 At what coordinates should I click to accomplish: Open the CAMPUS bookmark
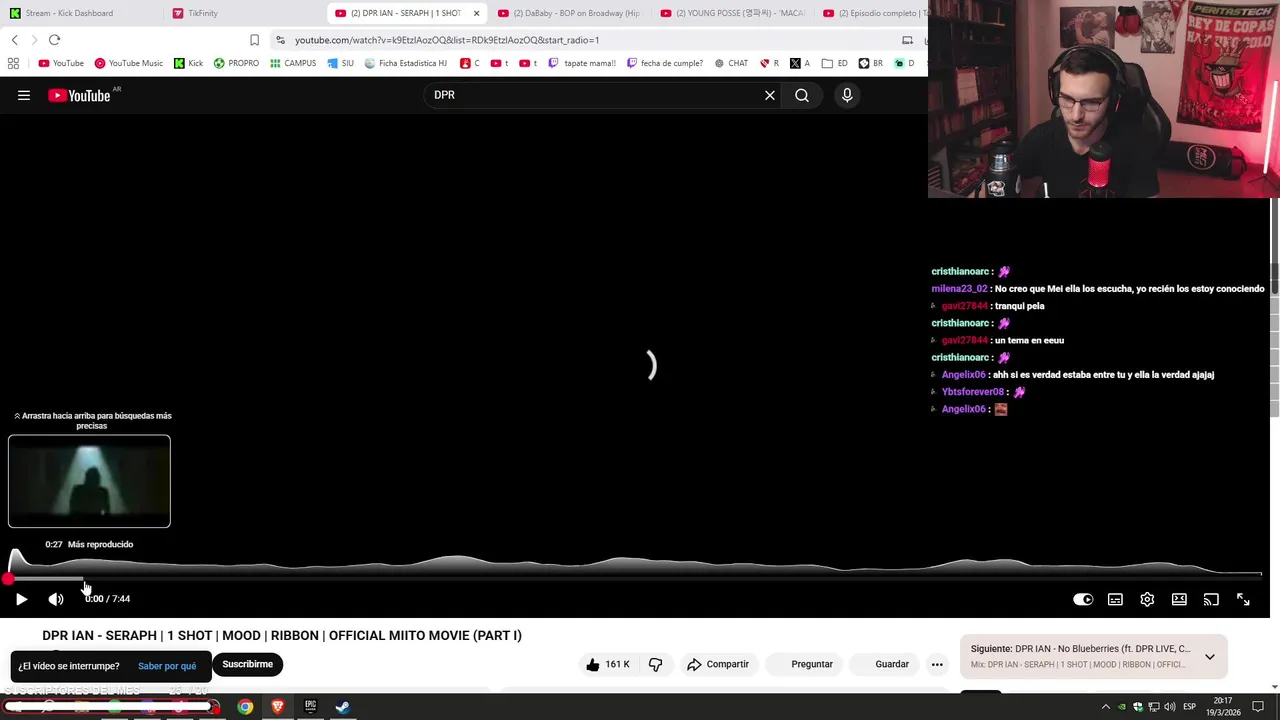293,63
